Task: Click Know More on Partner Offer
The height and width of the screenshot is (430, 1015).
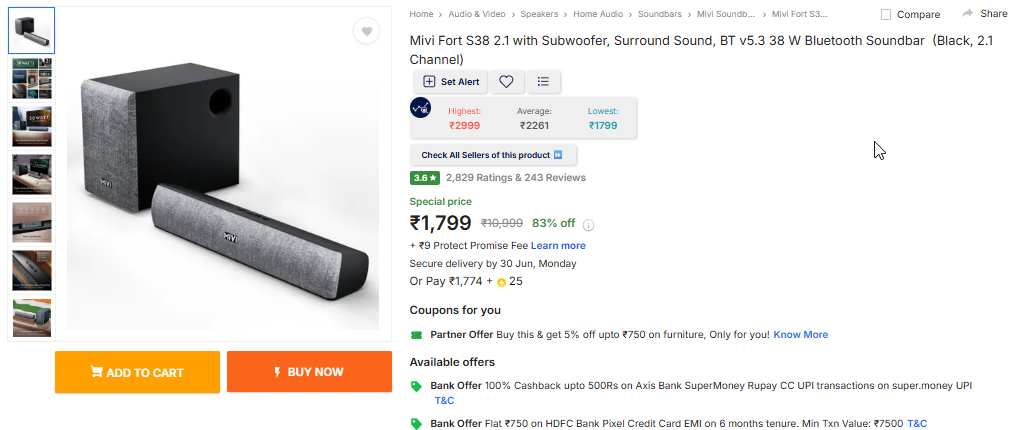Action: (x=801, y=334)
